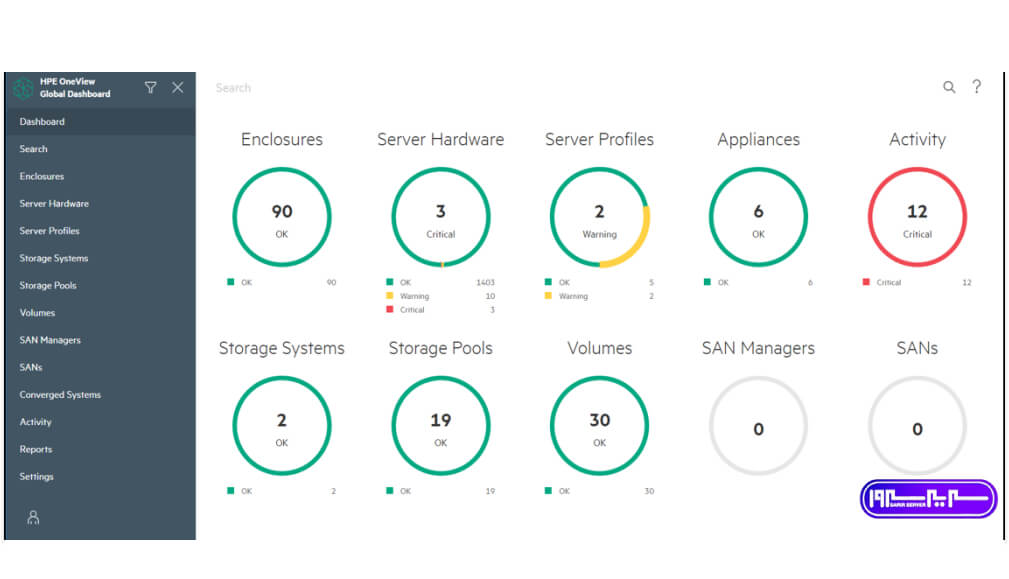Open the user account icon
This screenshot has height=579, width=1009.
(x=33, y=517)
